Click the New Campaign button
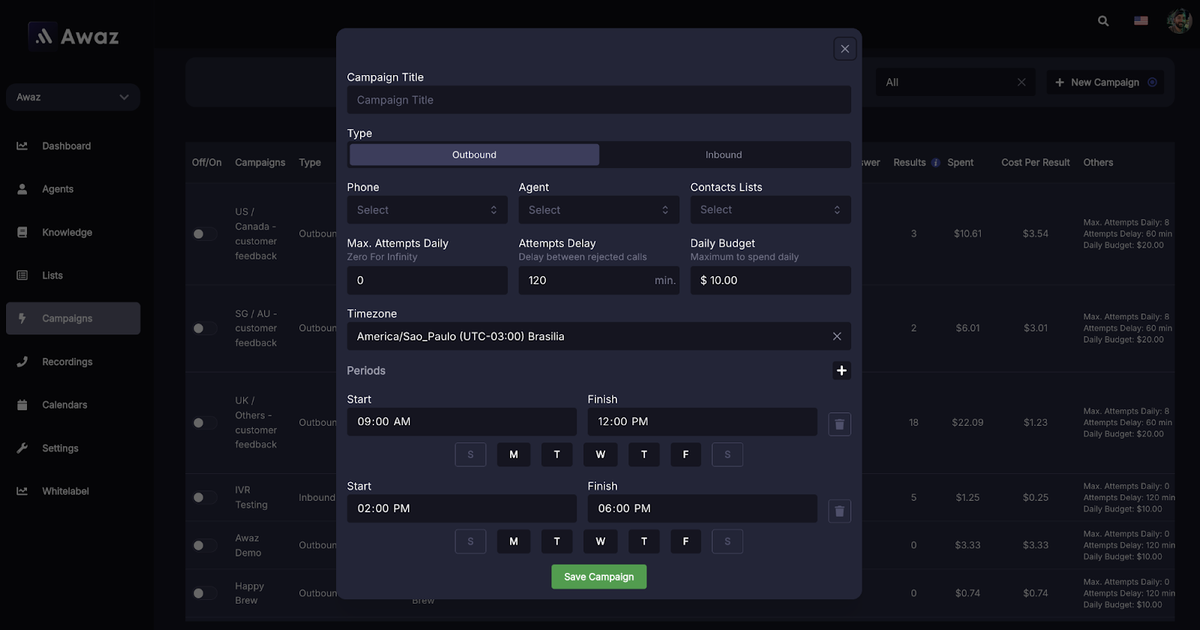This screenshot has width=1200, height=630. click(x=1105, y=83)
